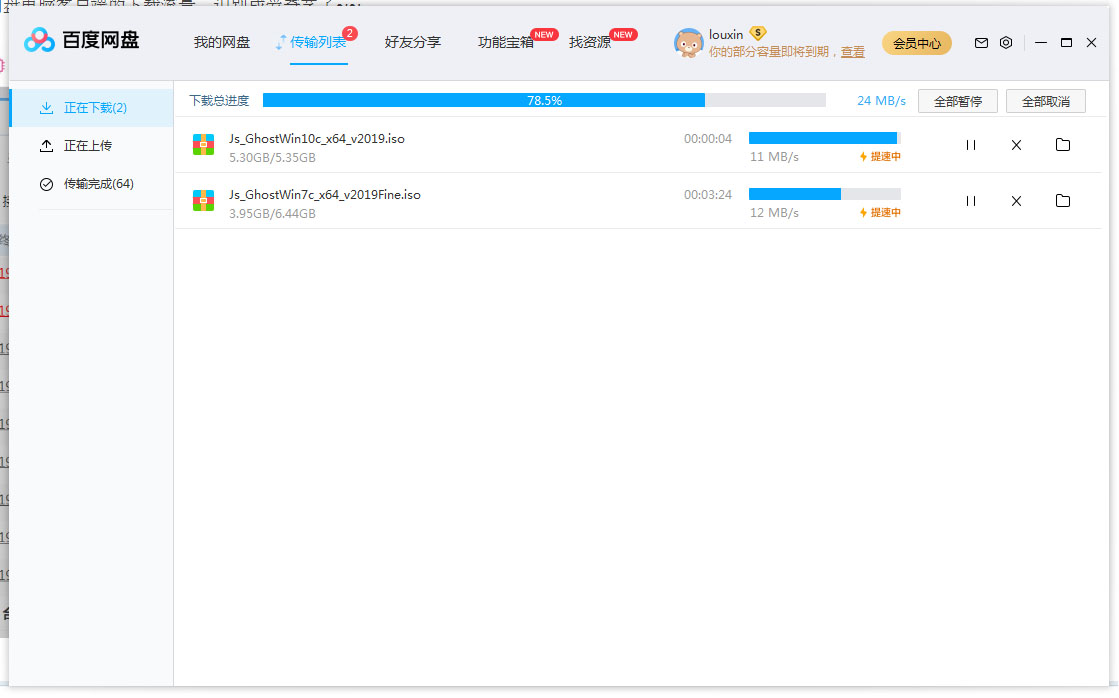
Task: Click the 5.30GB/5.35GB size text
Action: [272, 158]
